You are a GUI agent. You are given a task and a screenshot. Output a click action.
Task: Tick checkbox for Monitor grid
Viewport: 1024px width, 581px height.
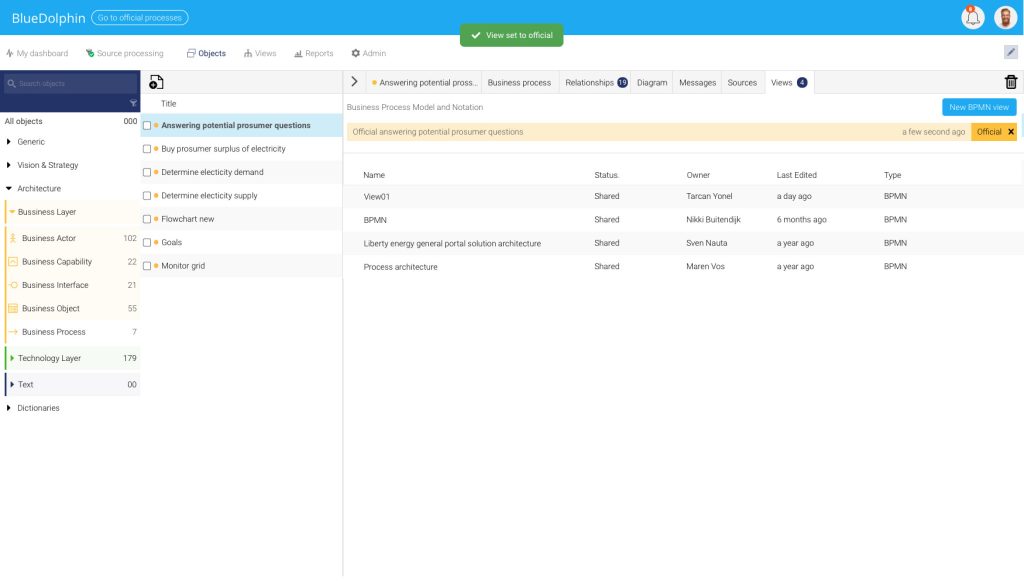tap(147, 266)
